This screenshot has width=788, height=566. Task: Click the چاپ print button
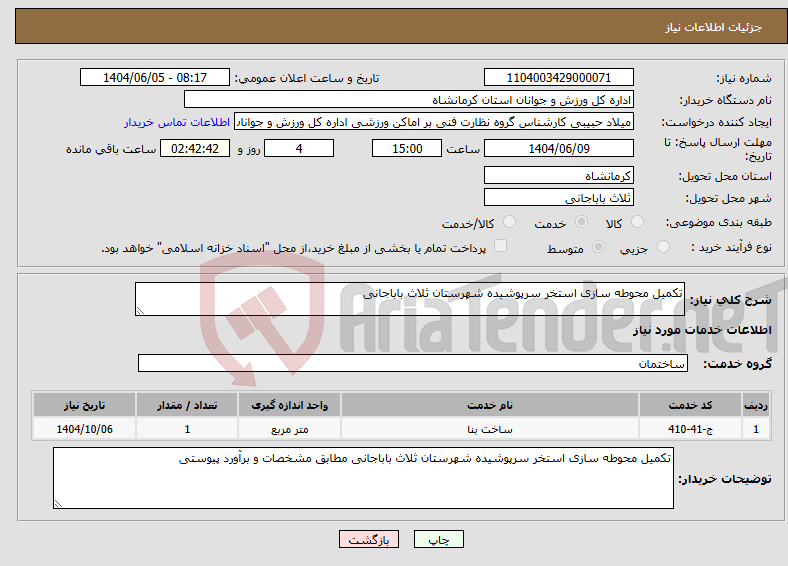pos(438,539)
